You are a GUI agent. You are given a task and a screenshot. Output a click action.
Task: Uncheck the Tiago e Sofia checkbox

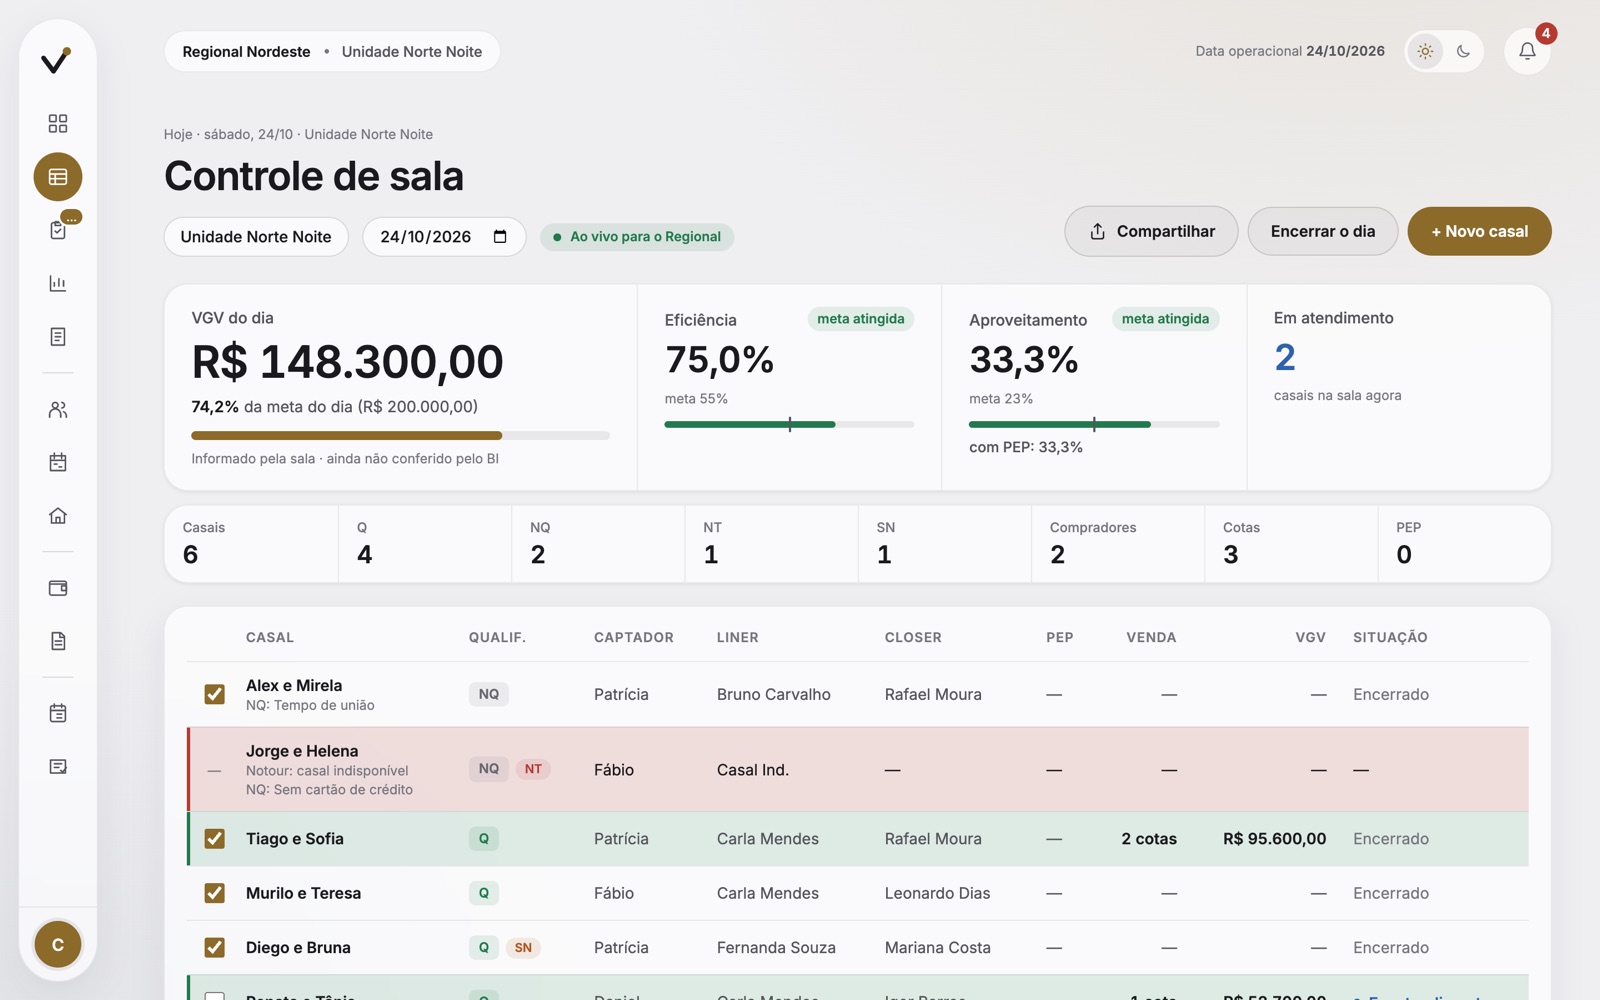[x=214, y=839]
